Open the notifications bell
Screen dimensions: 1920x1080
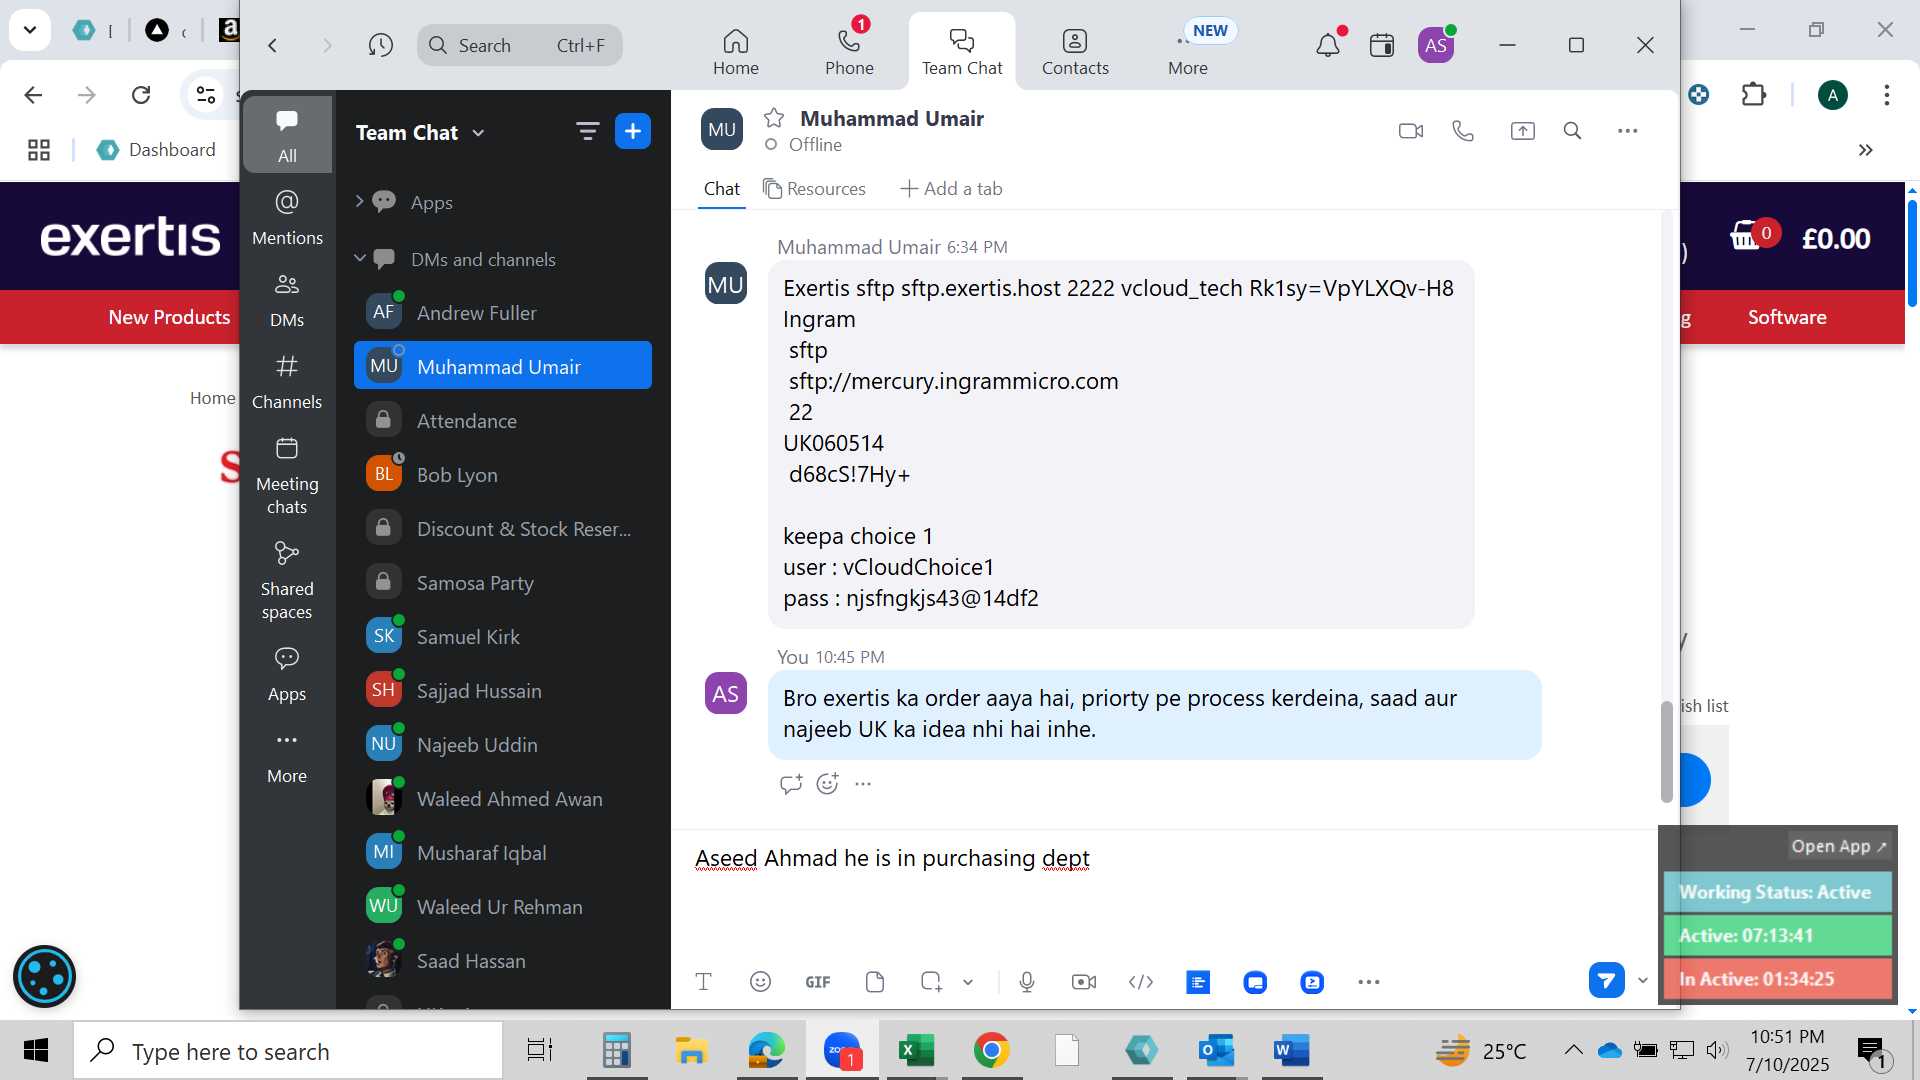pyautogui.click(x=1327, y=45)
